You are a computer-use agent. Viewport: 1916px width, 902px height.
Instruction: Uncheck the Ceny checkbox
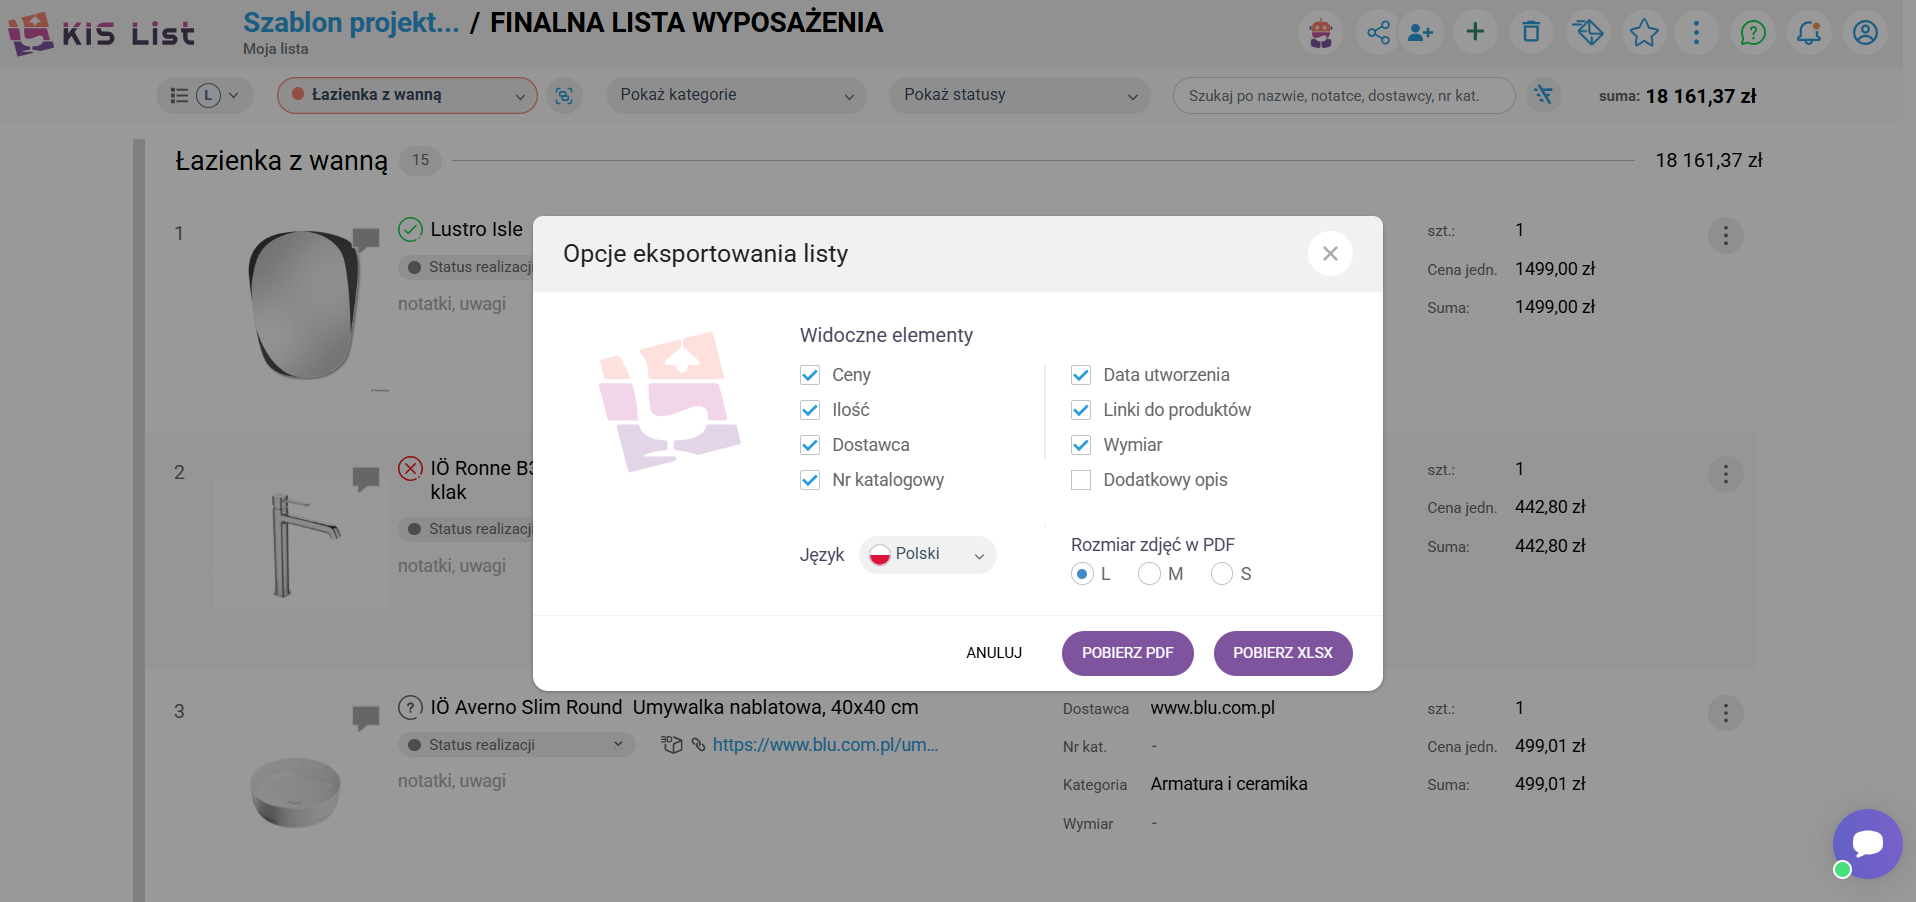click(810, 375)
